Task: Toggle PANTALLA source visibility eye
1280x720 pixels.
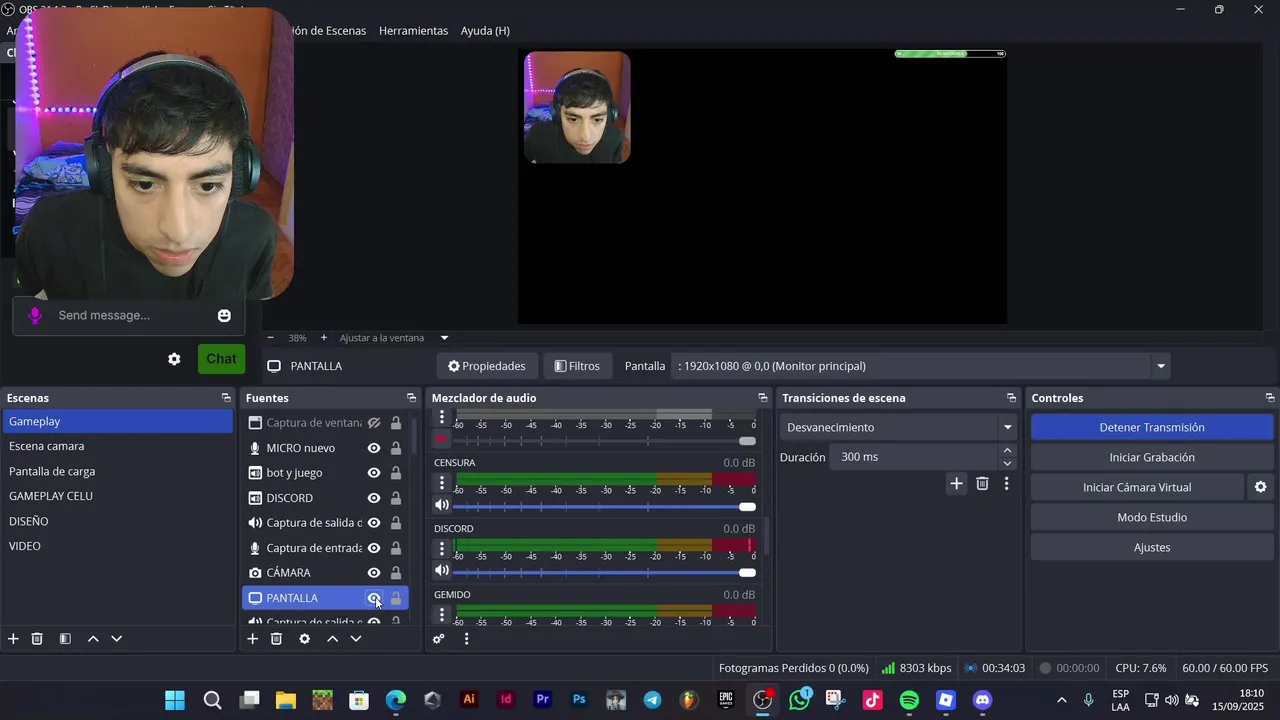Action: click(374, 598)
